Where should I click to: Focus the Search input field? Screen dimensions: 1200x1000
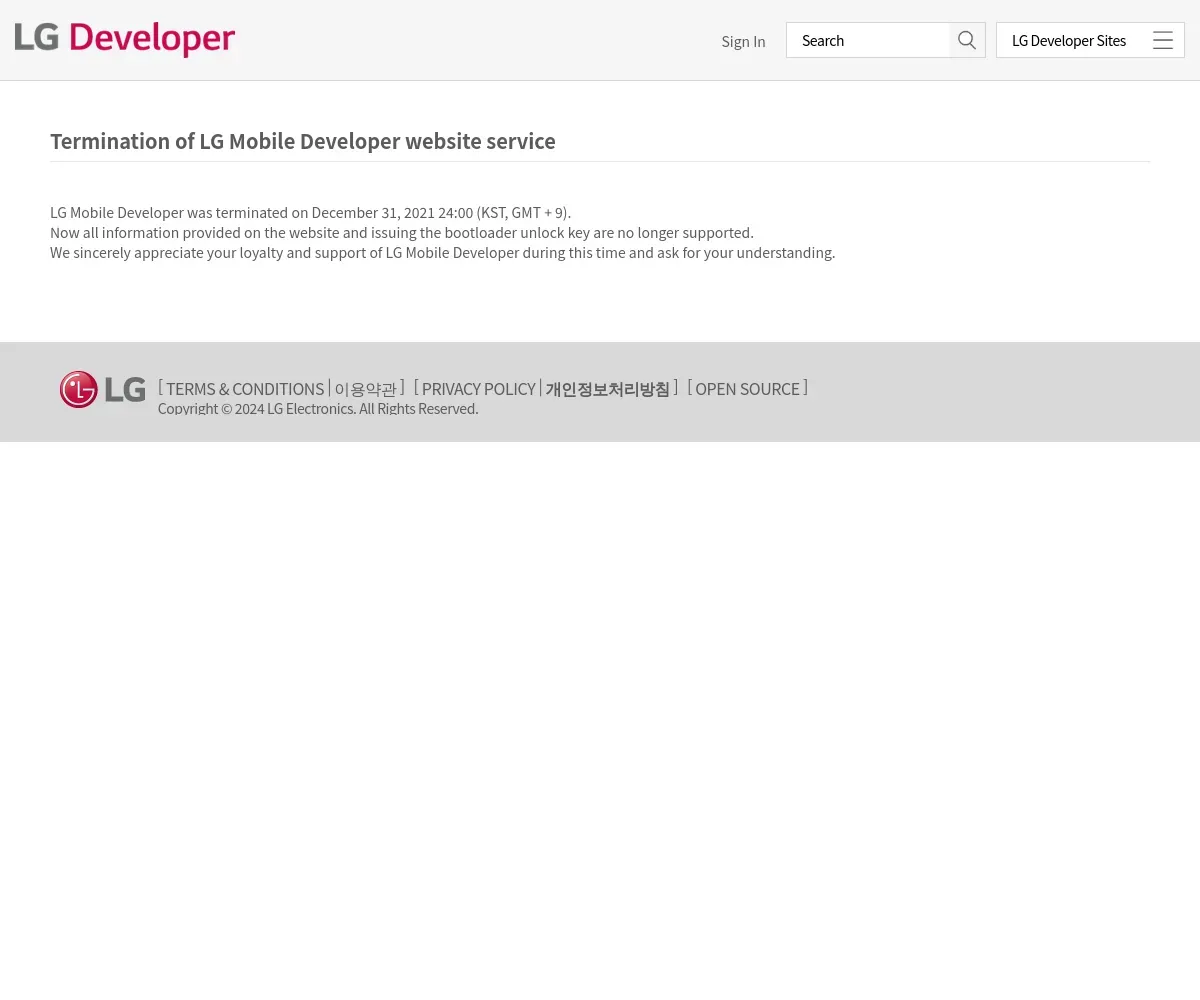coord(868,40)
